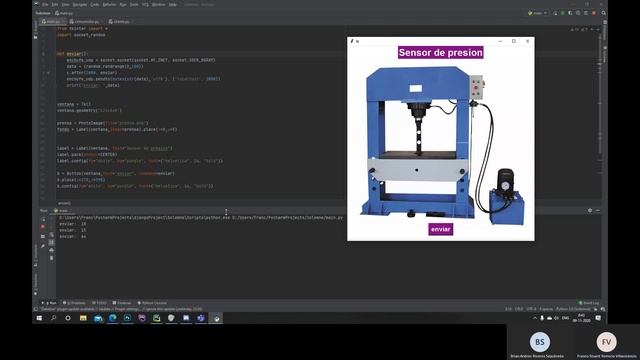Stop the process with the red Run-panel stop icon

[x=43, y=227]
